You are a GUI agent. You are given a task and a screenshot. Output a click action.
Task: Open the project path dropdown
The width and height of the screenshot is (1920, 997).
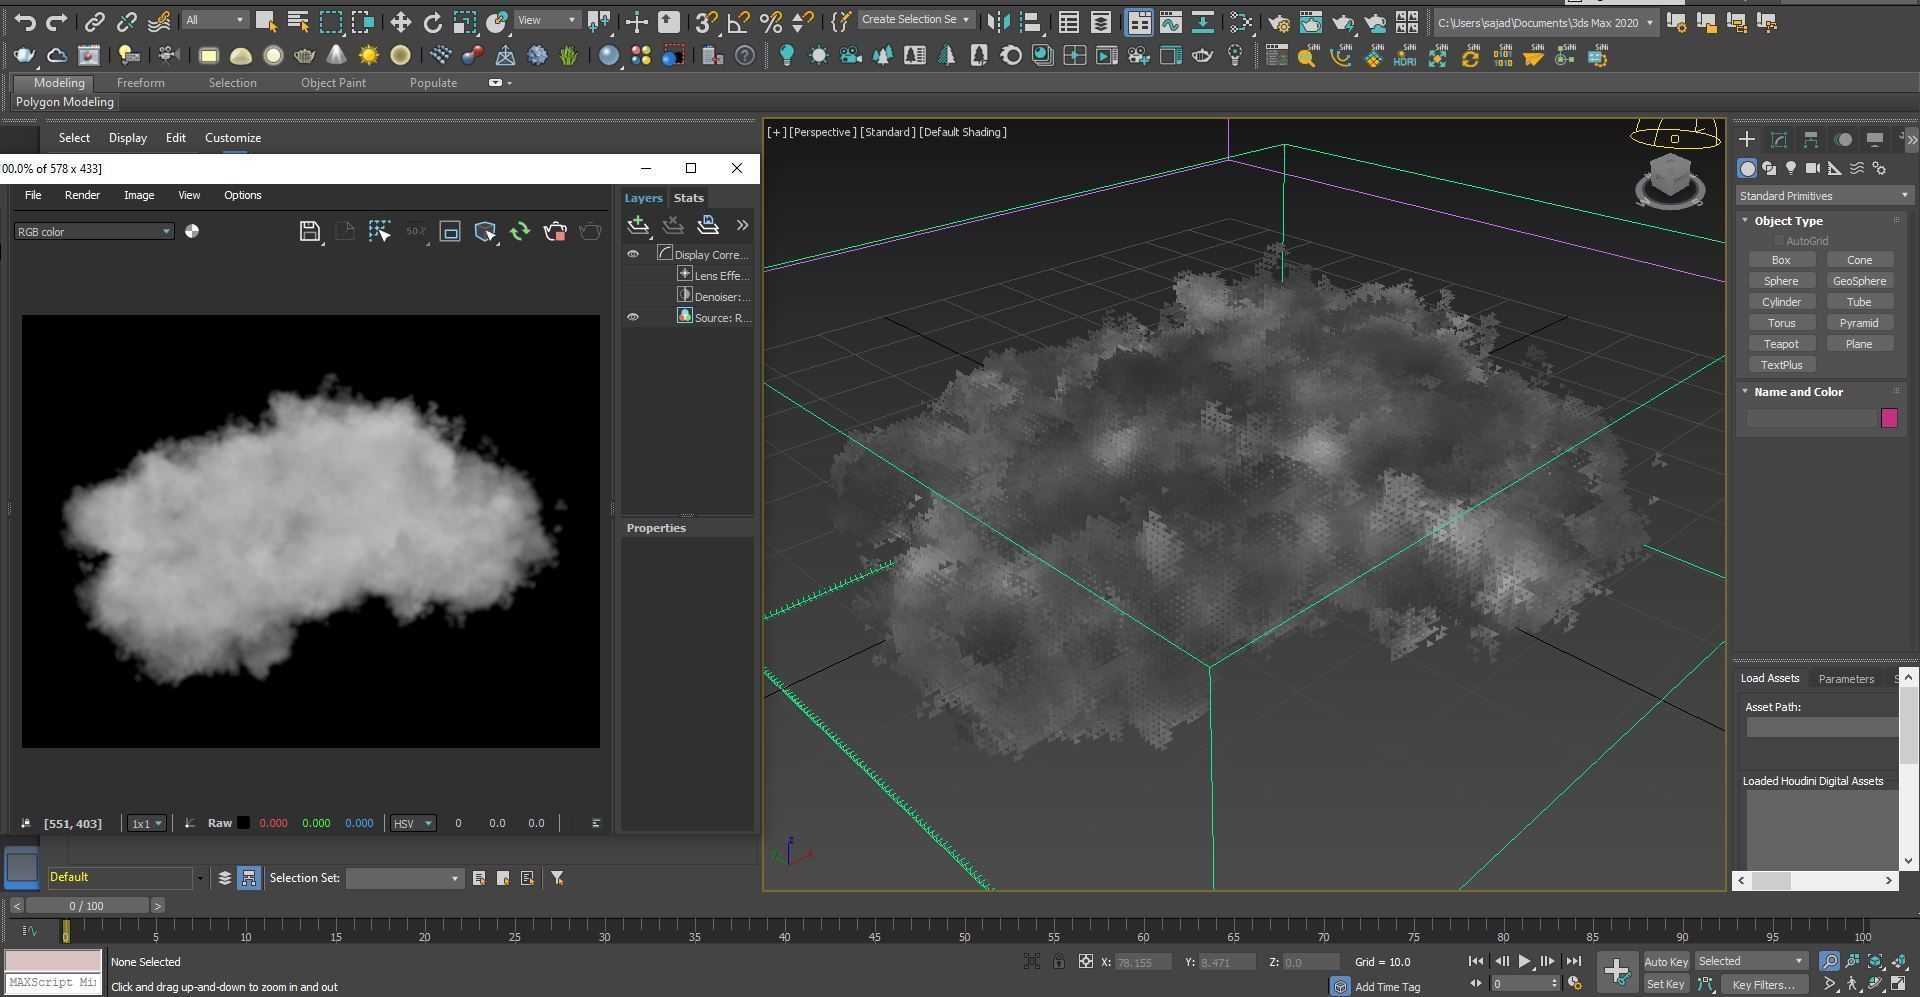(1545, 22)
